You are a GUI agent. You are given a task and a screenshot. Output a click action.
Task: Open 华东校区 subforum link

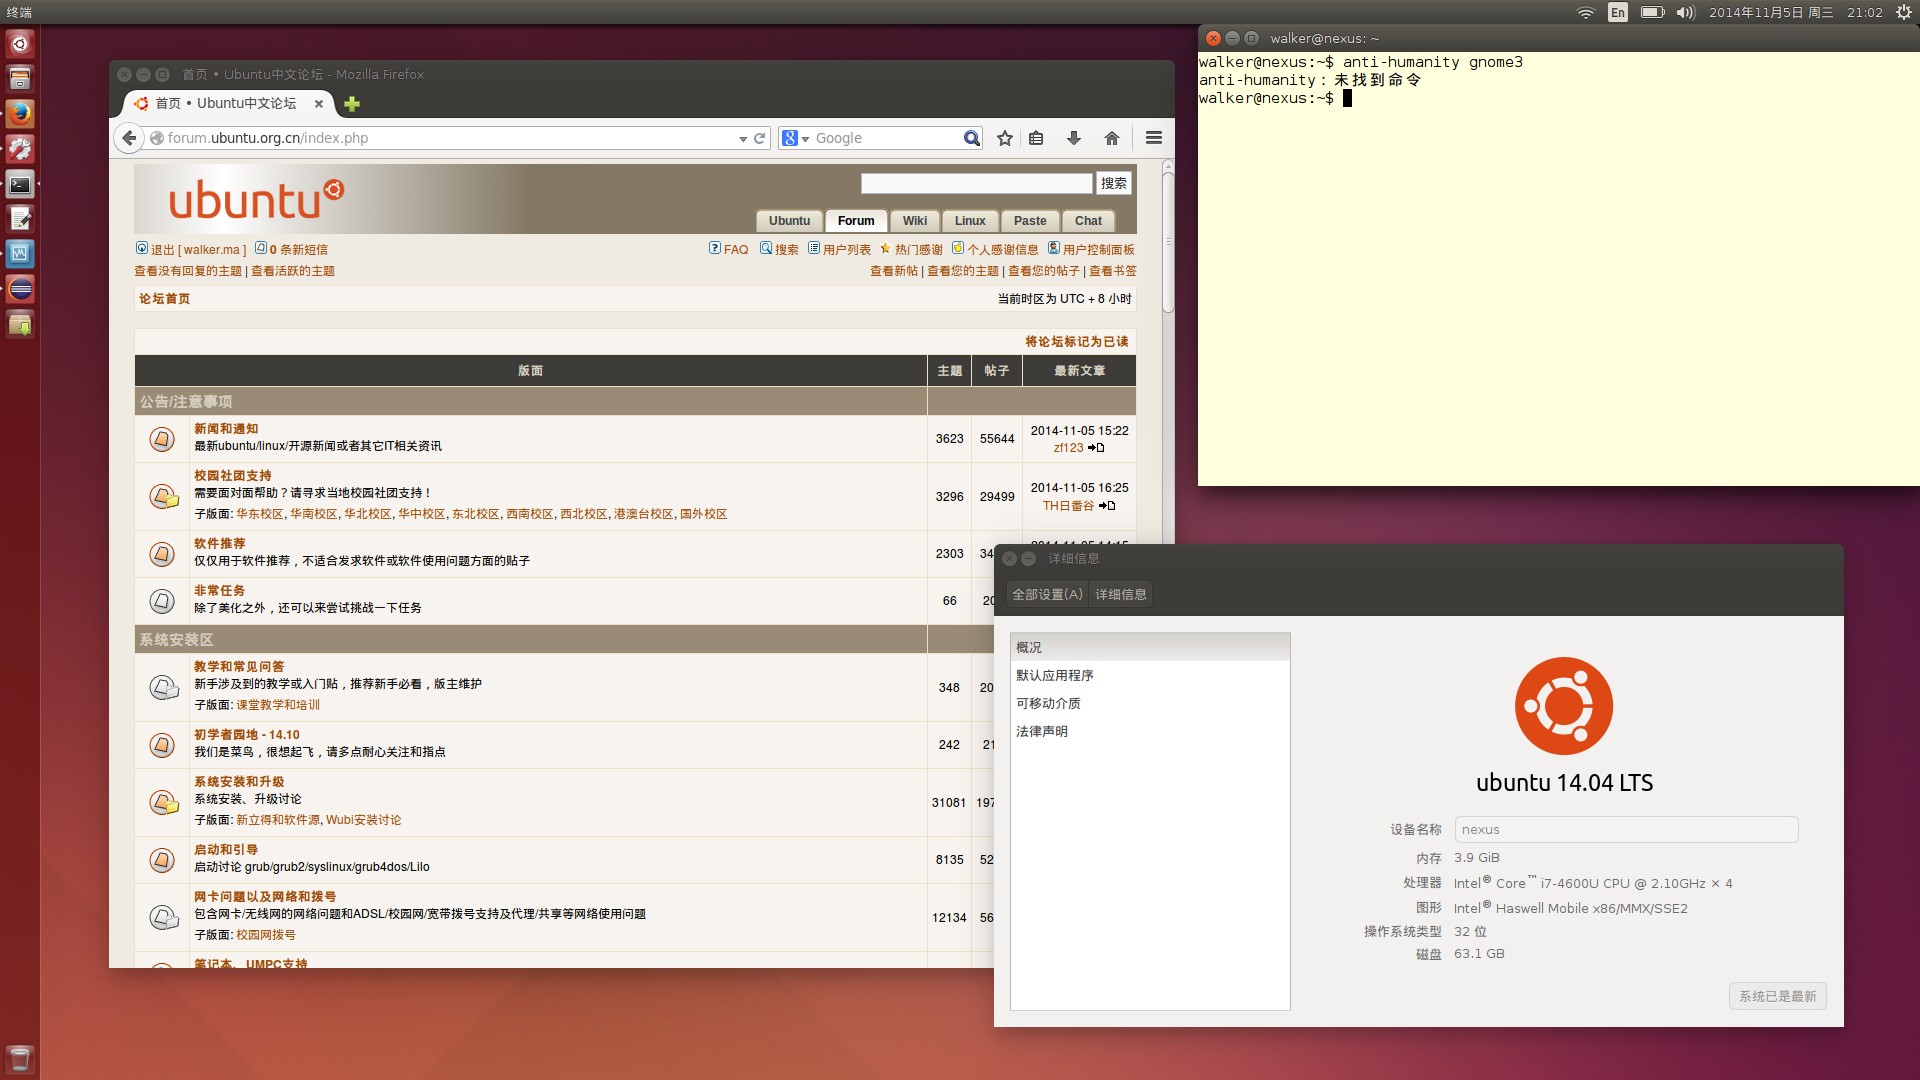260,514
